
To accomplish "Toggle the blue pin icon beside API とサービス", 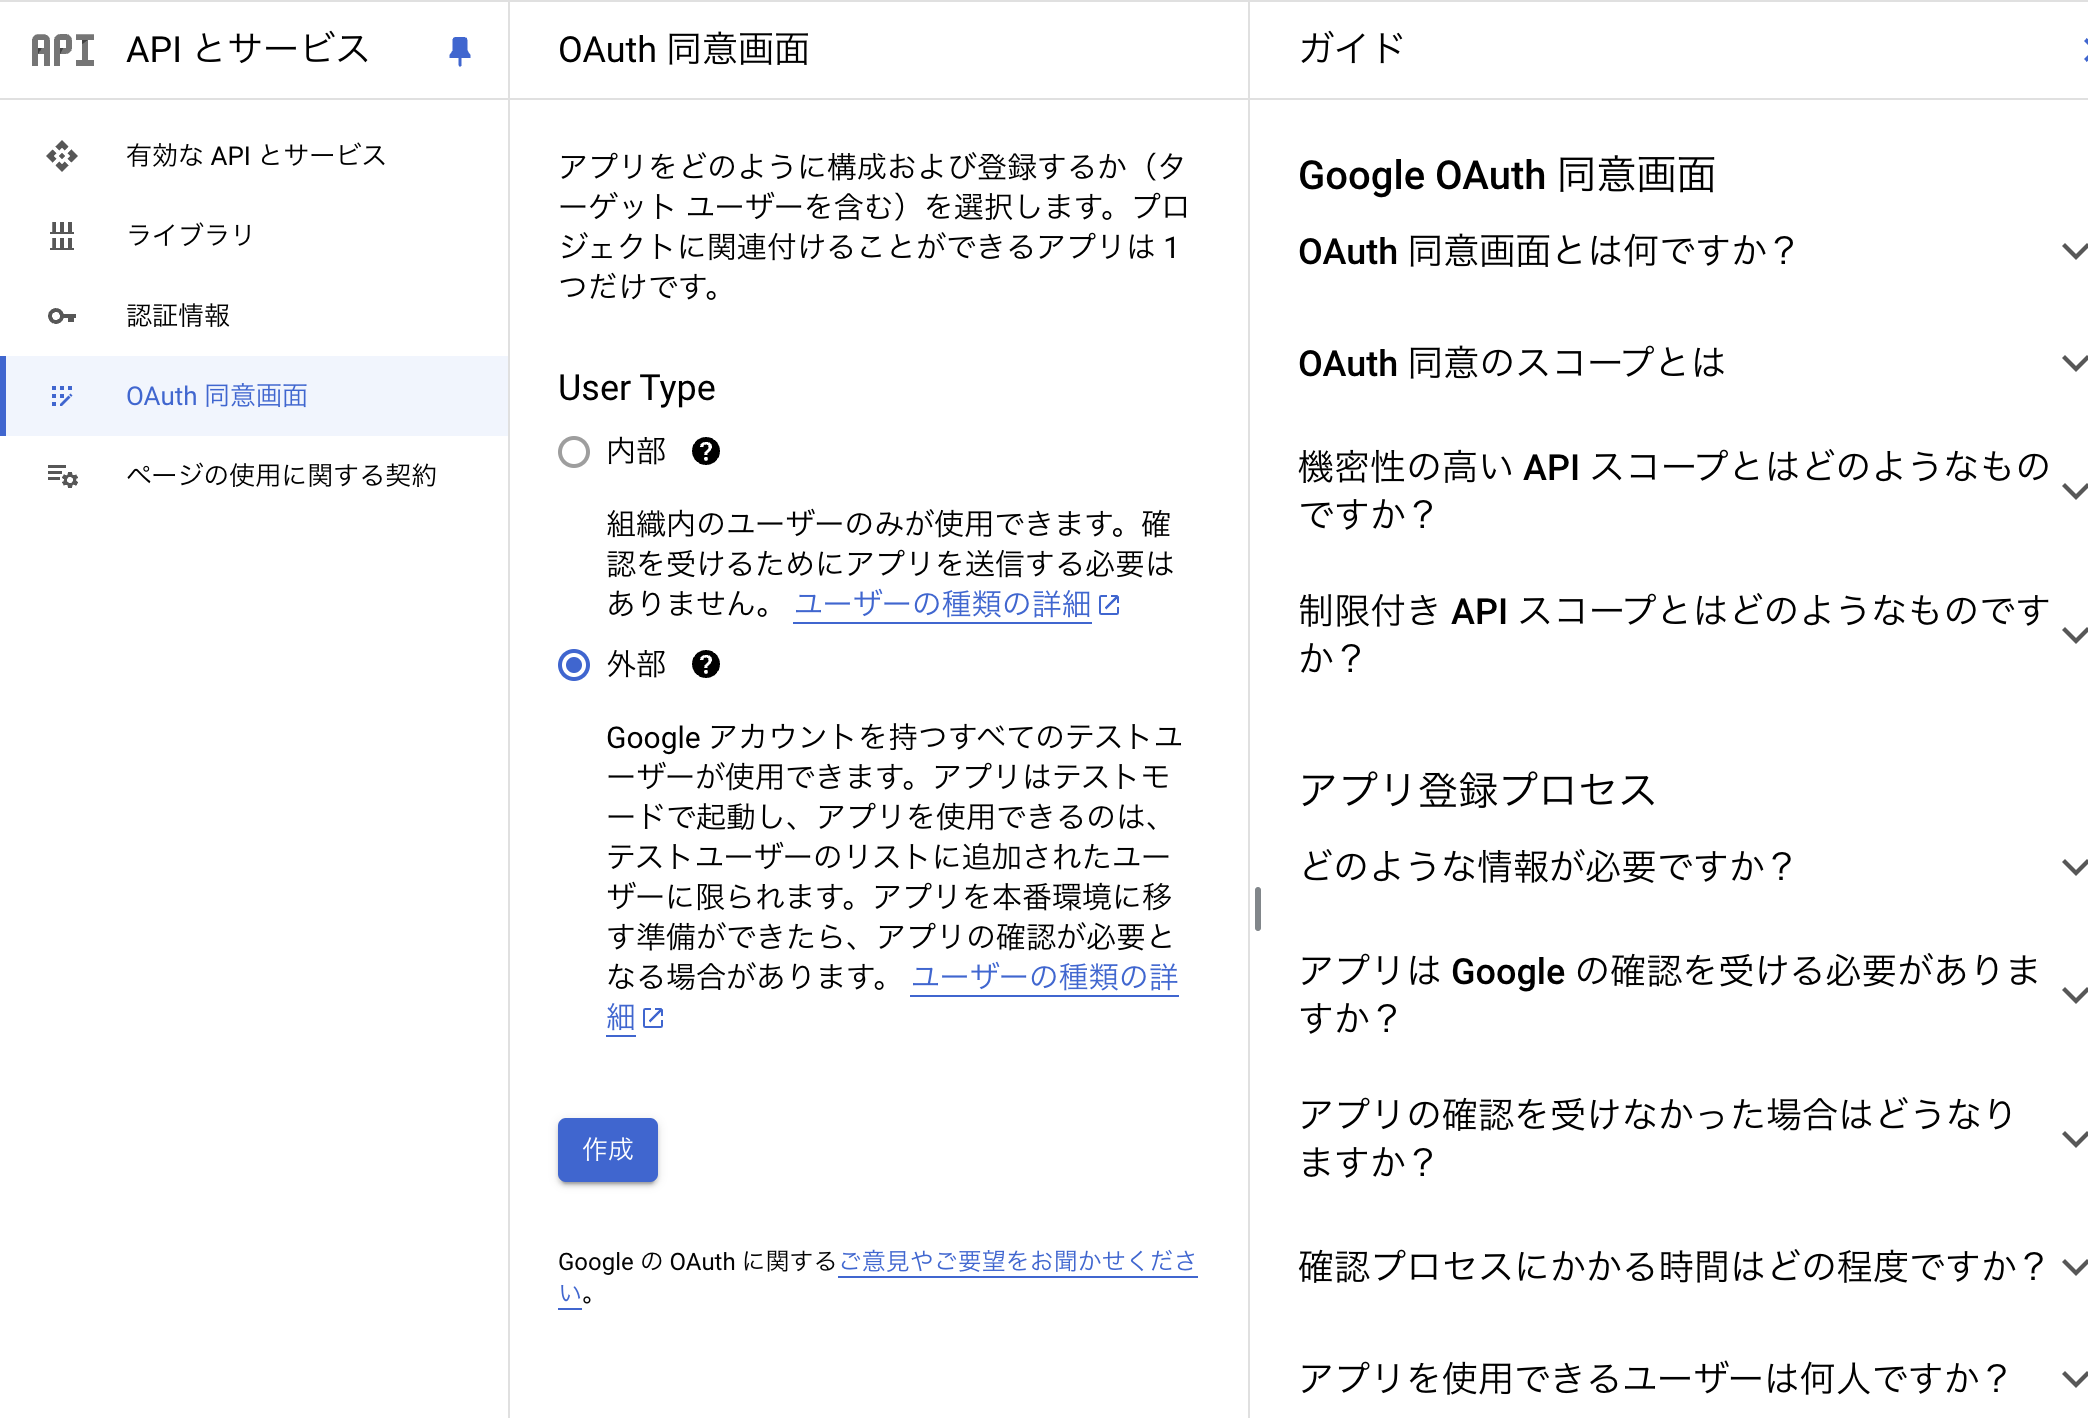I will (460, 50).
